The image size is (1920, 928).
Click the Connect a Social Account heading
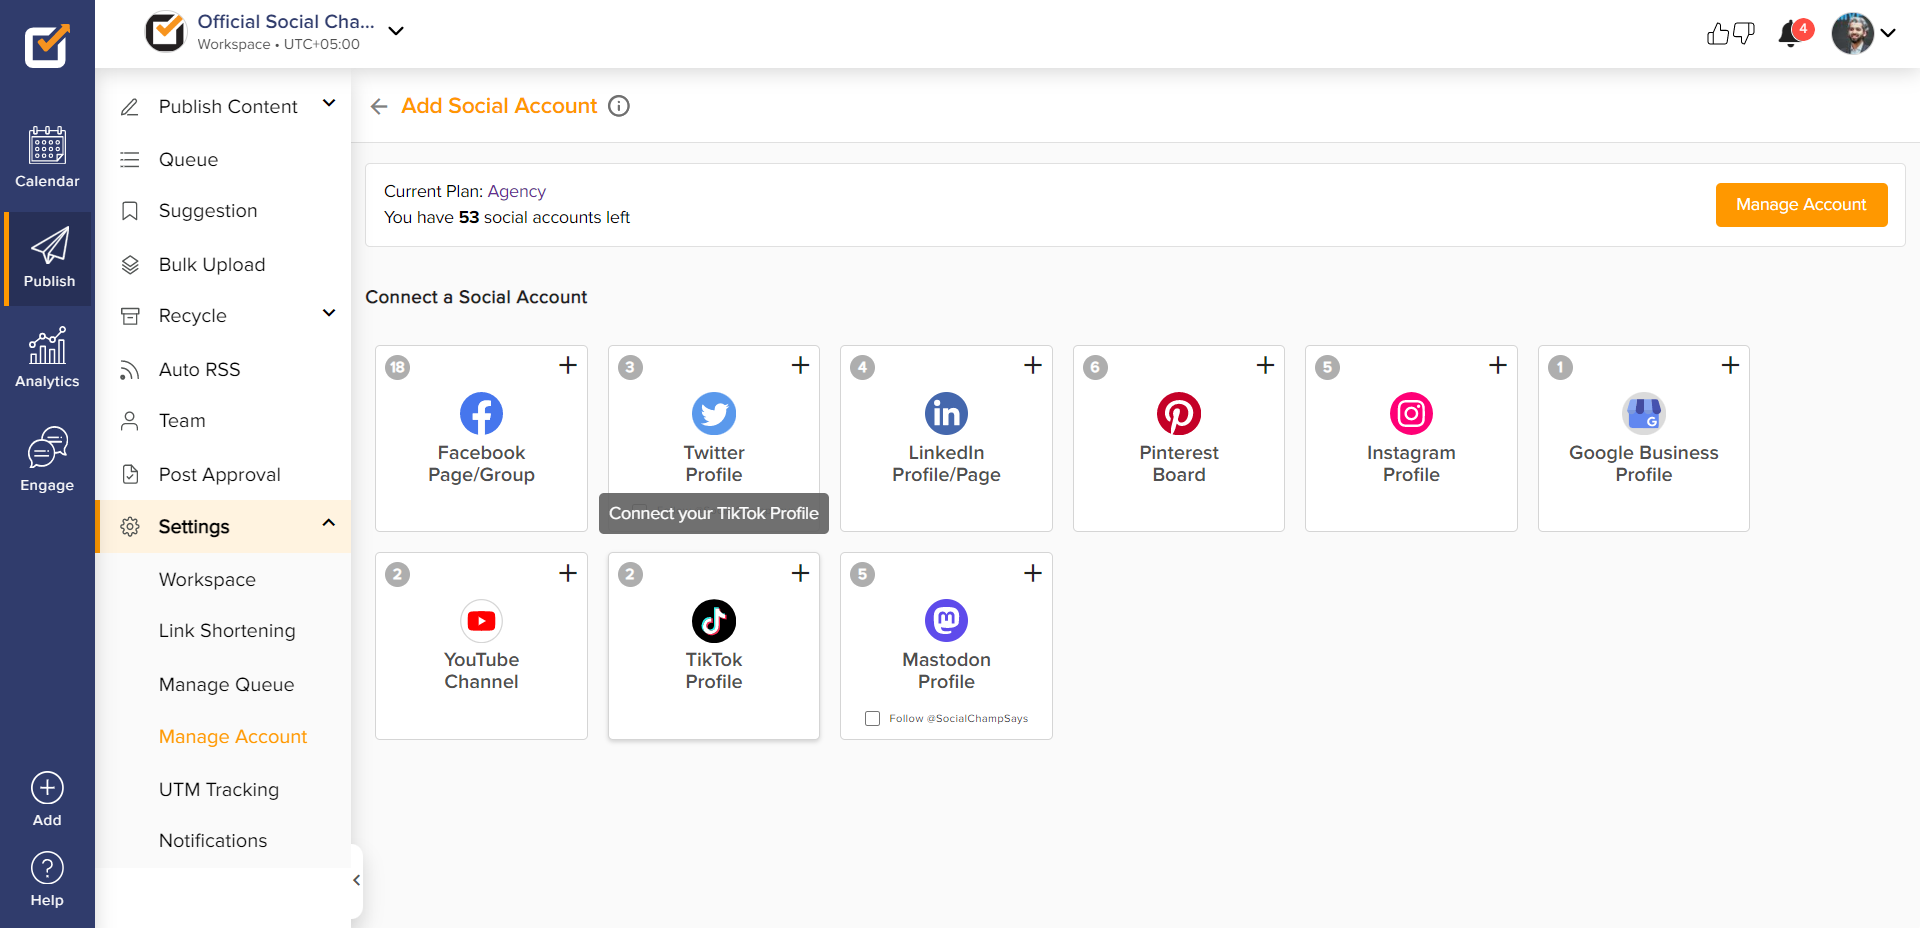coord(476,297)
